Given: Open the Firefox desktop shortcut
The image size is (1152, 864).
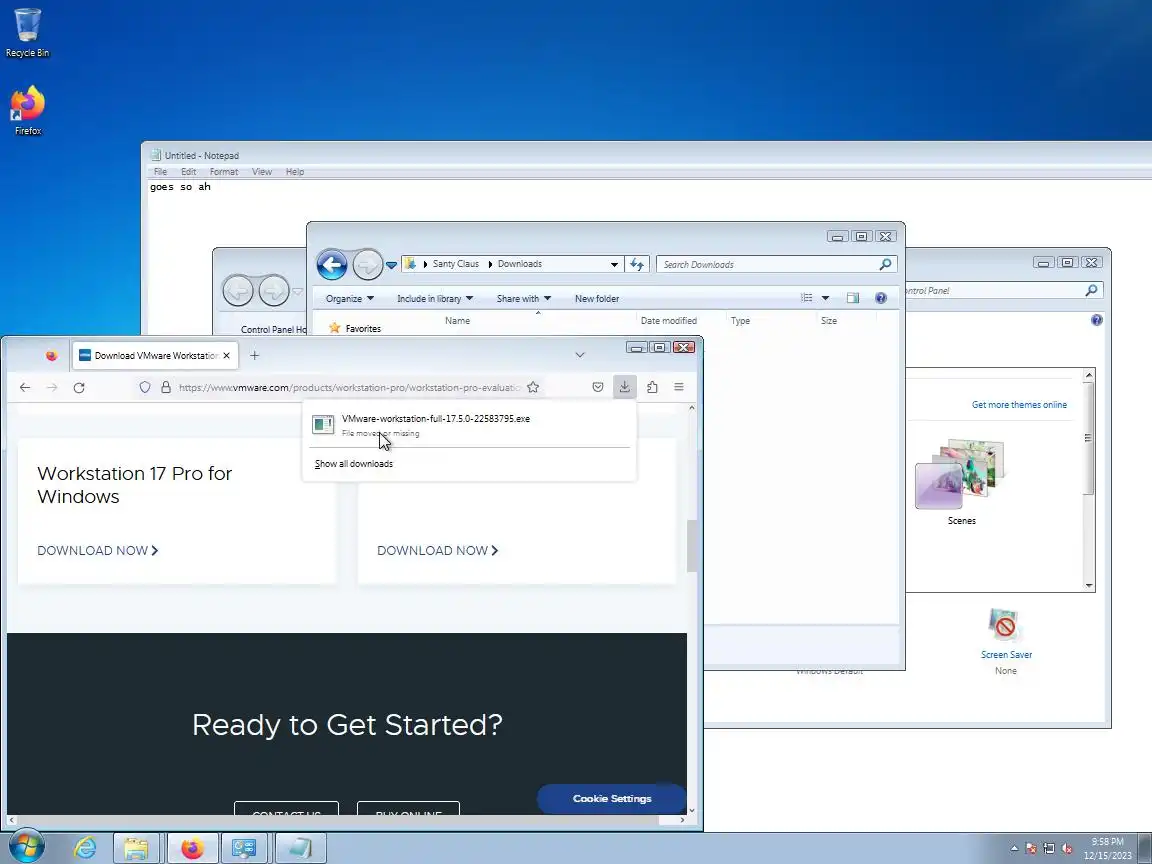Looking at the screenshot, I should click(x=27, y=111).
